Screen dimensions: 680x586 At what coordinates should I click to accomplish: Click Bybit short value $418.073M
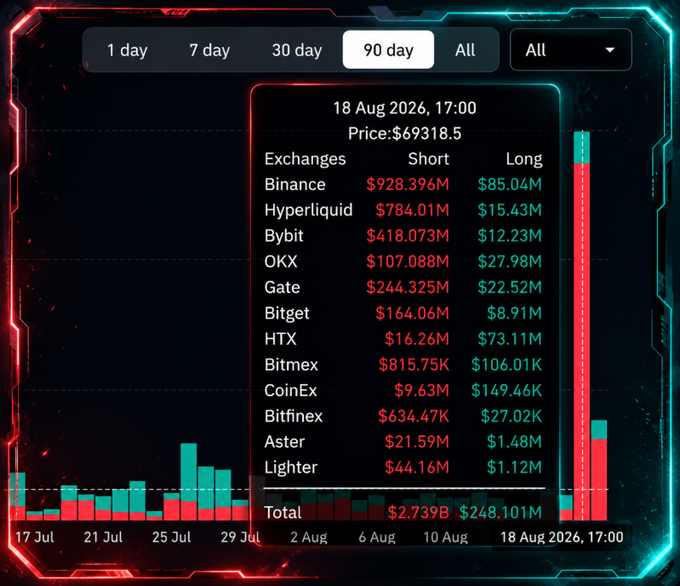point(408,236)
